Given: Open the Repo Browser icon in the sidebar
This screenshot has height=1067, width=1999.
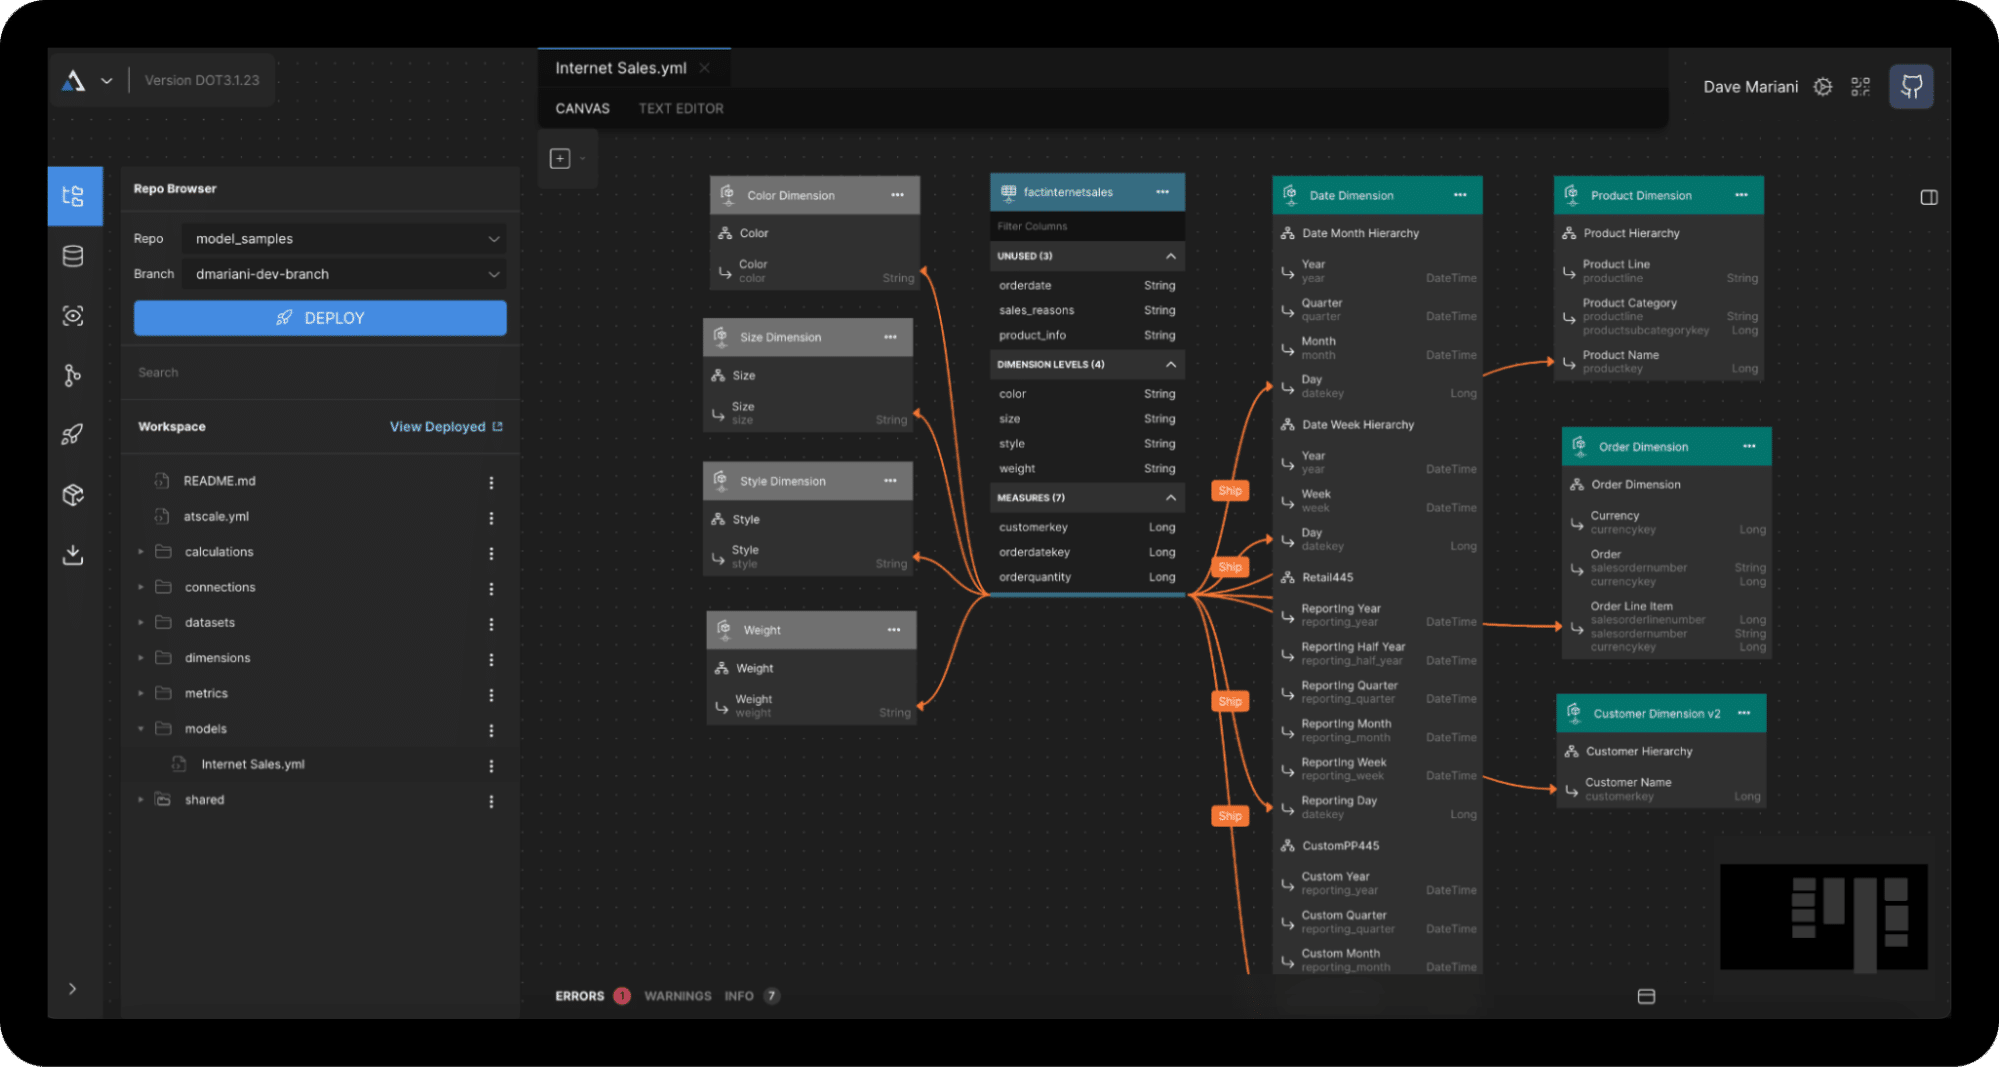Looking at the screenshot, I should coord(74,196).
